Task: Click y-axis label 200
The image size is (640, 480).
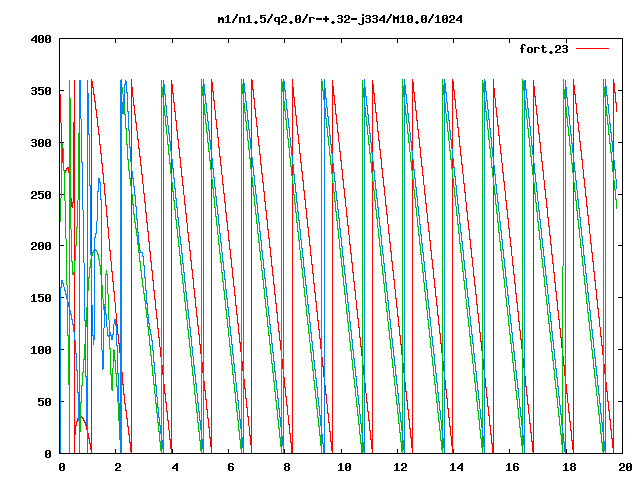Action: 41,246
